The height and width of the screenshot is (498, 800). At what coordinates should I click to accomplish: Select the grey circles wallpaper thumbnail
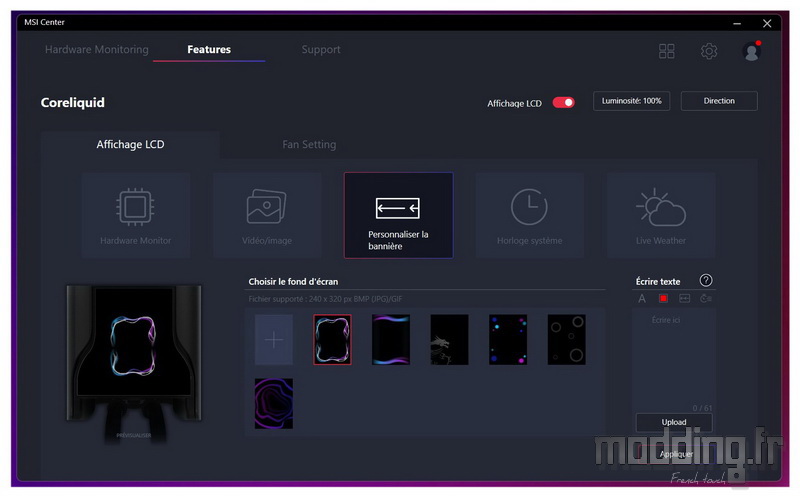[567, 340]
